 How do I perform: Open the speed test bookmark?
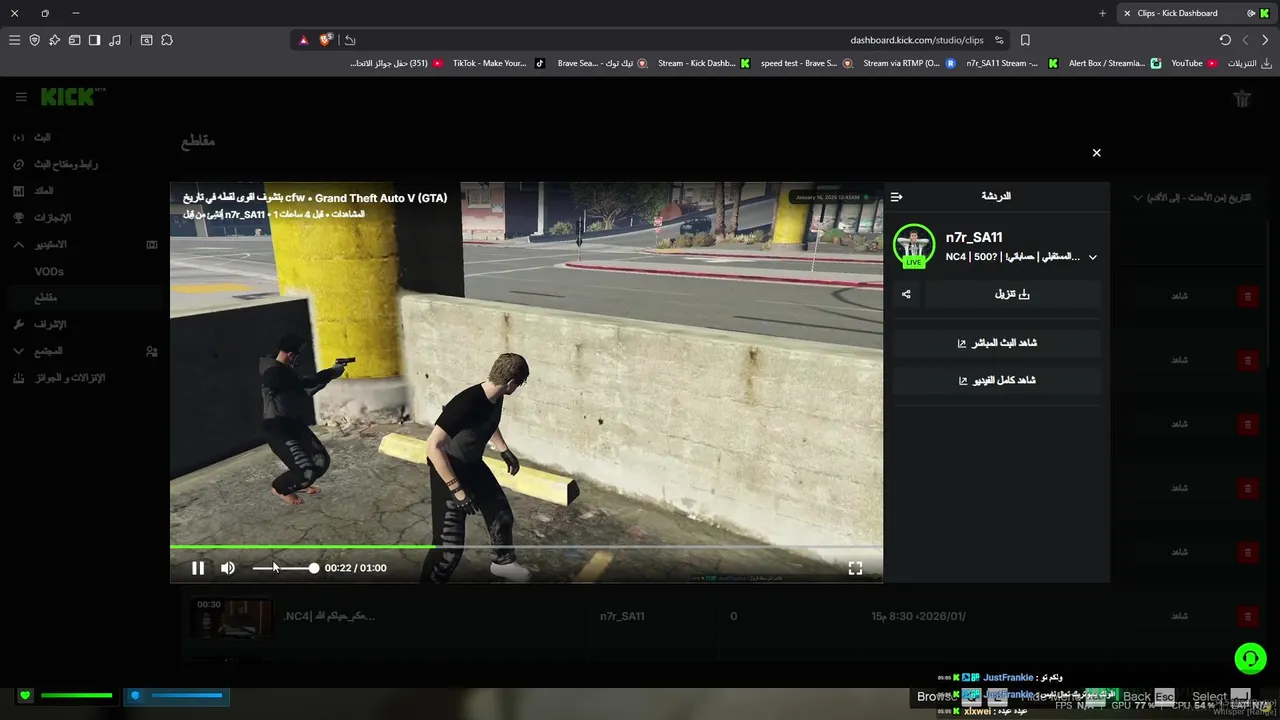[806, 63]
